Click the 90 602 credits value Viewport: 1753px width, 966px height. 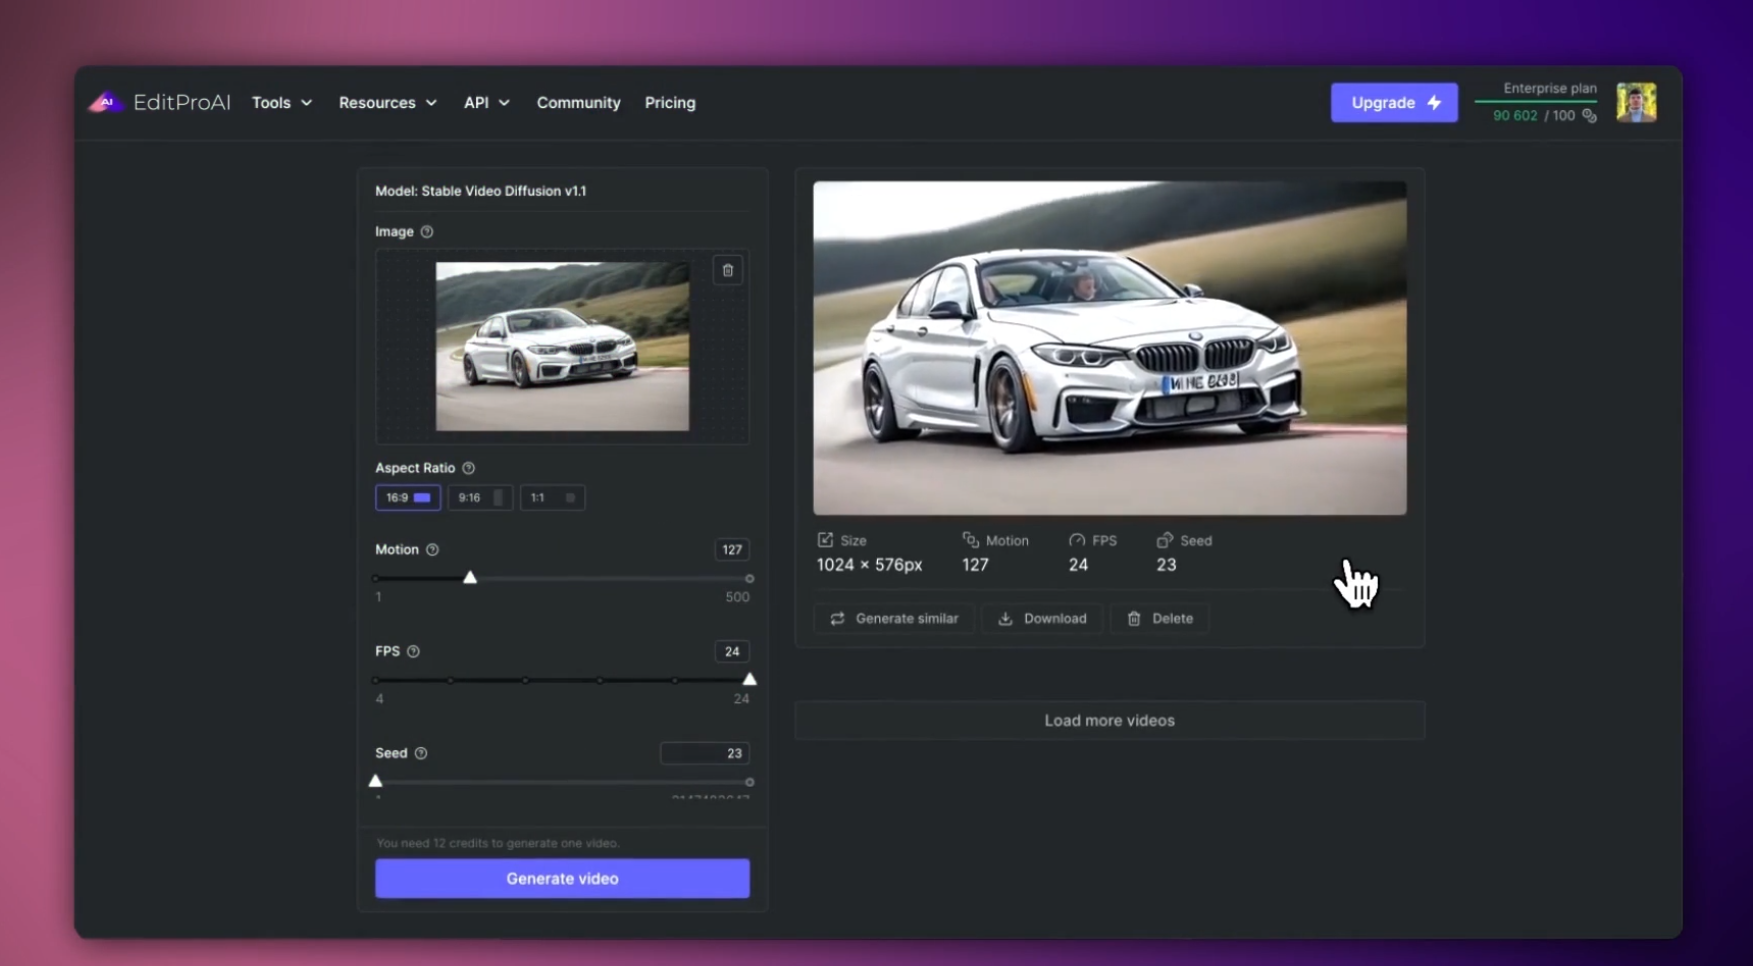click(x=1515, y=116)
